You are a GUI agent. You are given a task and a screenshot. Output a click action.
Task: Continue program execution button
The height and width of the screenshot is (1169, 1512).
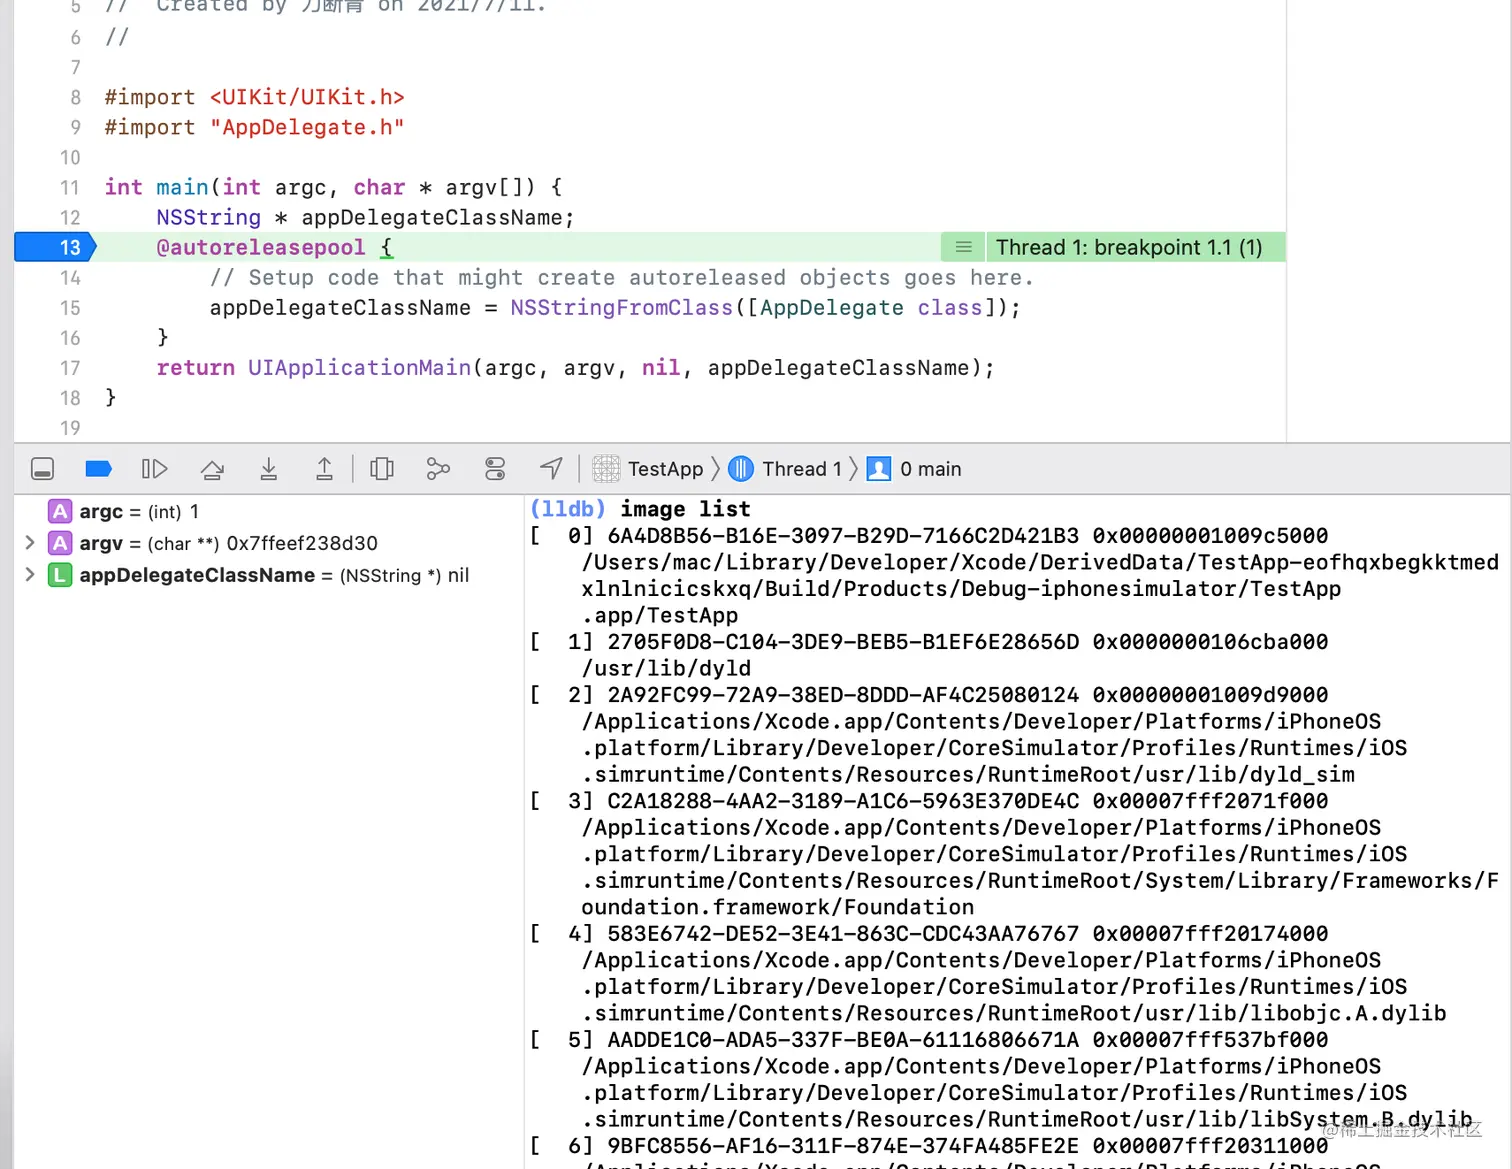154,469
